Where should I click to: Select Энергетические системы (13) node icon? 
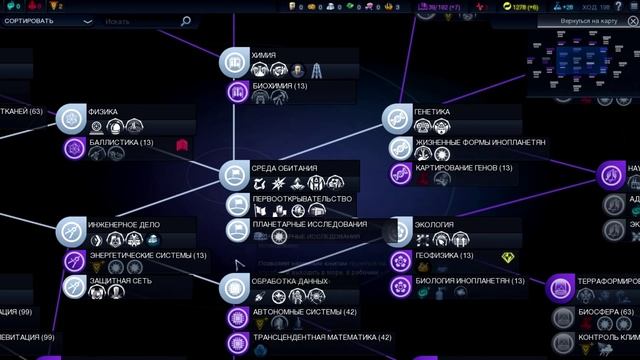click(74, 261)
